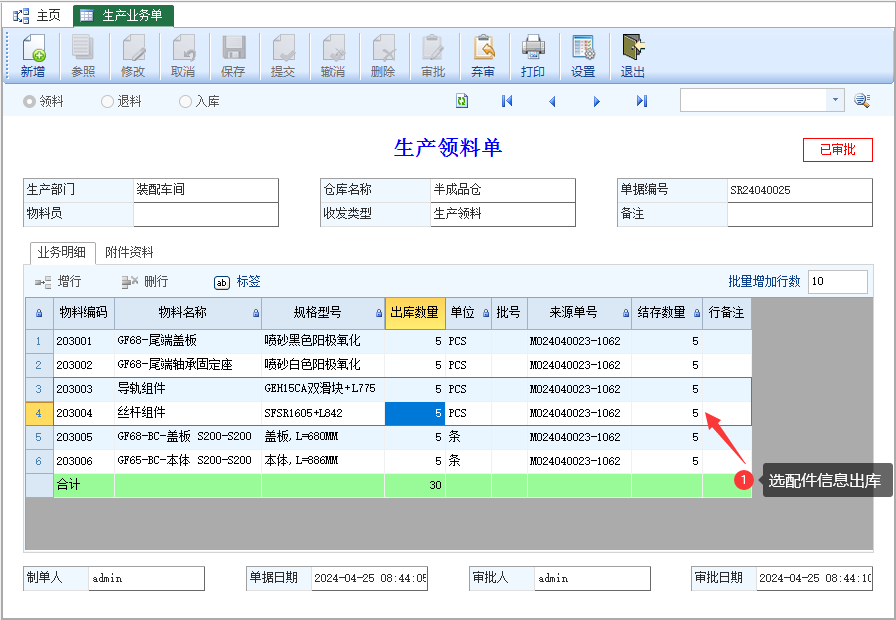896x620 pixels.
Task: Click the green refresh icon
Action: 462,101
